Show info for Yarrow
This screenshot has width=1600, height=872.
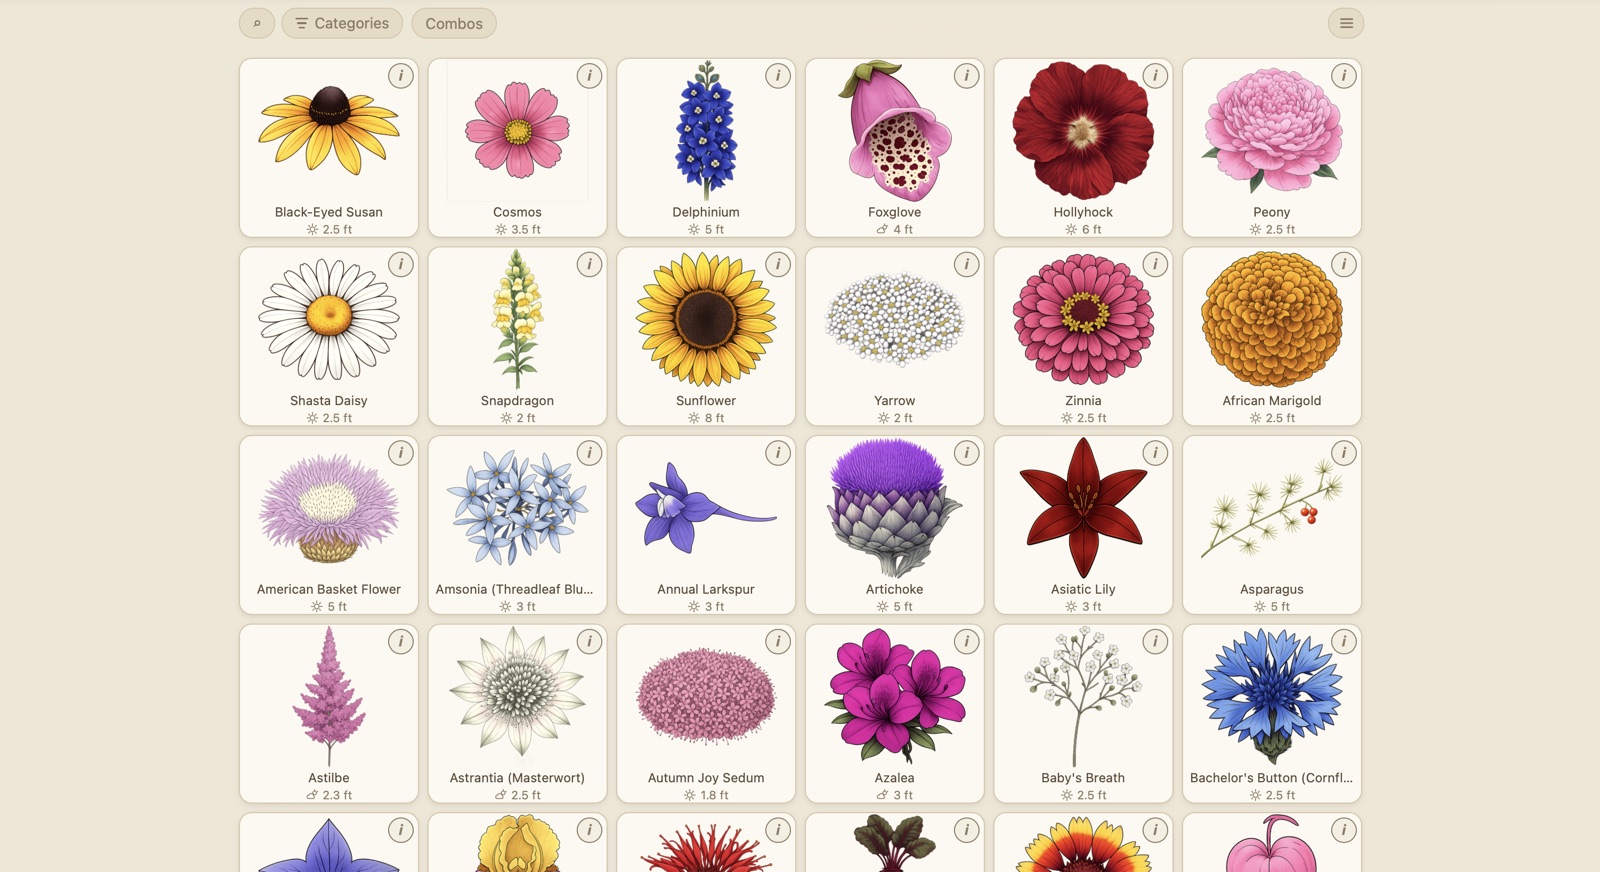tap(967, 265)
